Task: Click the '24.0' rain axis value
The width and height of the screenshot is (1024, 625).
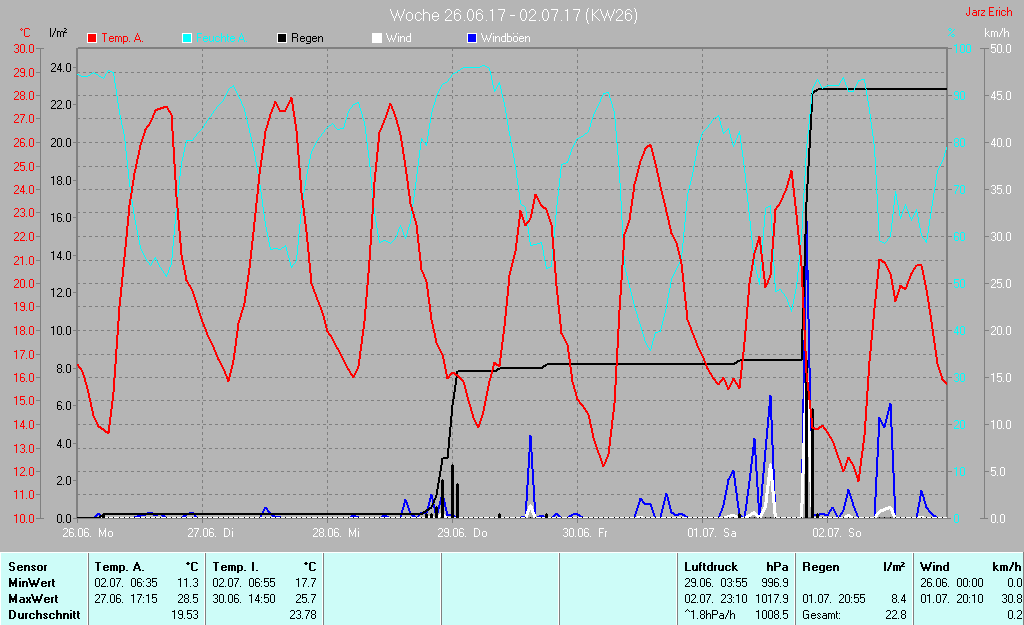Action: (61, 68)
